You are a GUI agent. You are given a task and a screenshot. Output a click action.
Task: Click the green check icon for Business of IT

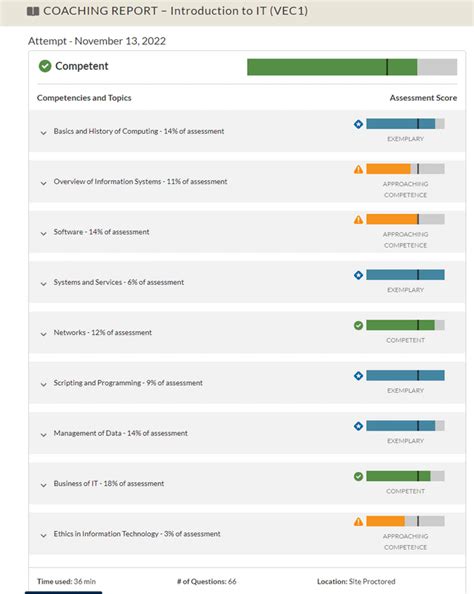[358, 477]
